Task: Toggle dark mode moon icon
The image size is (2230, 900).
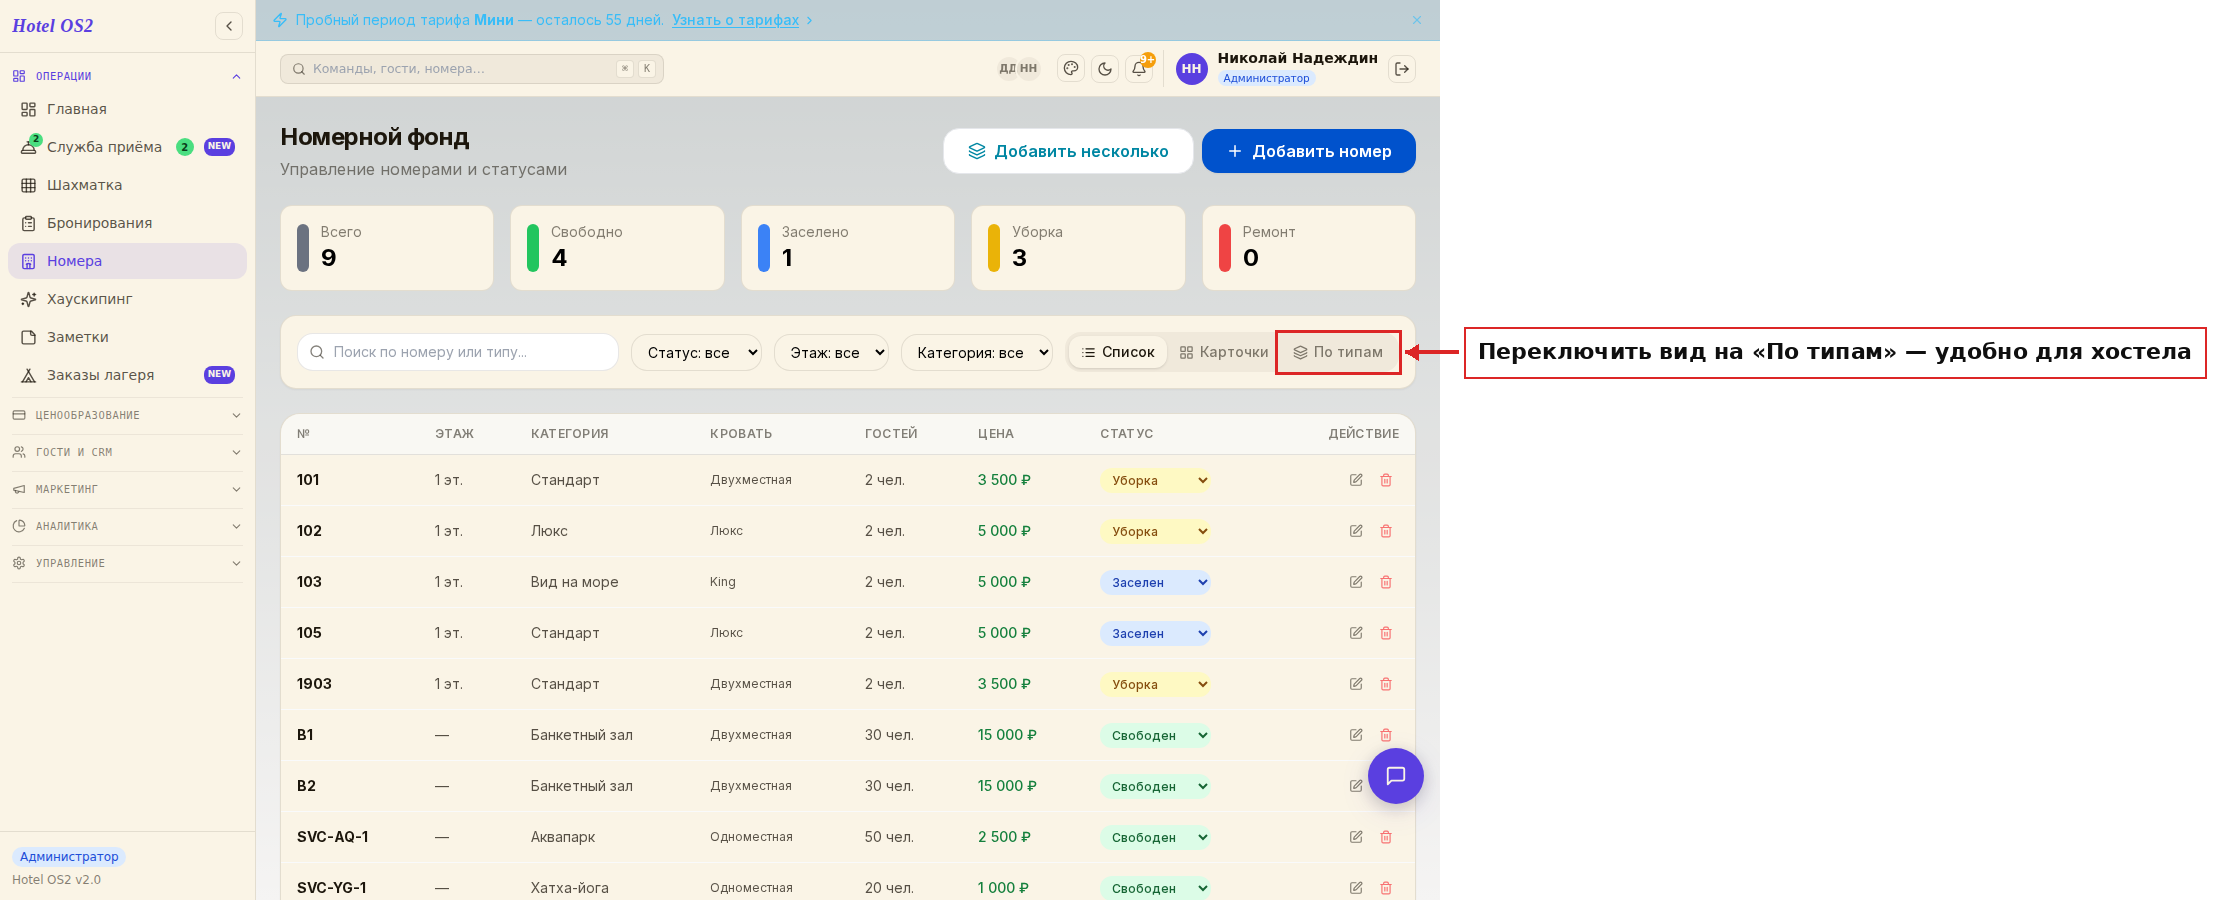Action: pyautogui.click(x=1105, y=69)
